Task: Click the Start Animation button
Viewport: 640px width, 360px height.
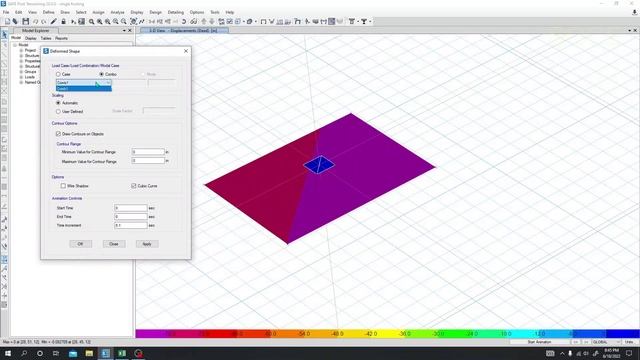Action: (x=540, y=342)
